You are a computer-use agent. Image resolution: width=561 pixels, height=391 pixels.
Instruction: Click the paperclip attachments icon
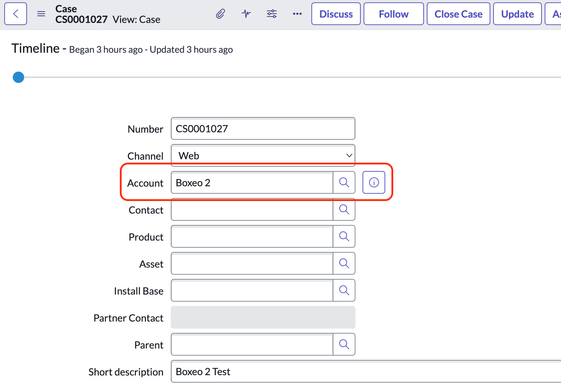220,14
